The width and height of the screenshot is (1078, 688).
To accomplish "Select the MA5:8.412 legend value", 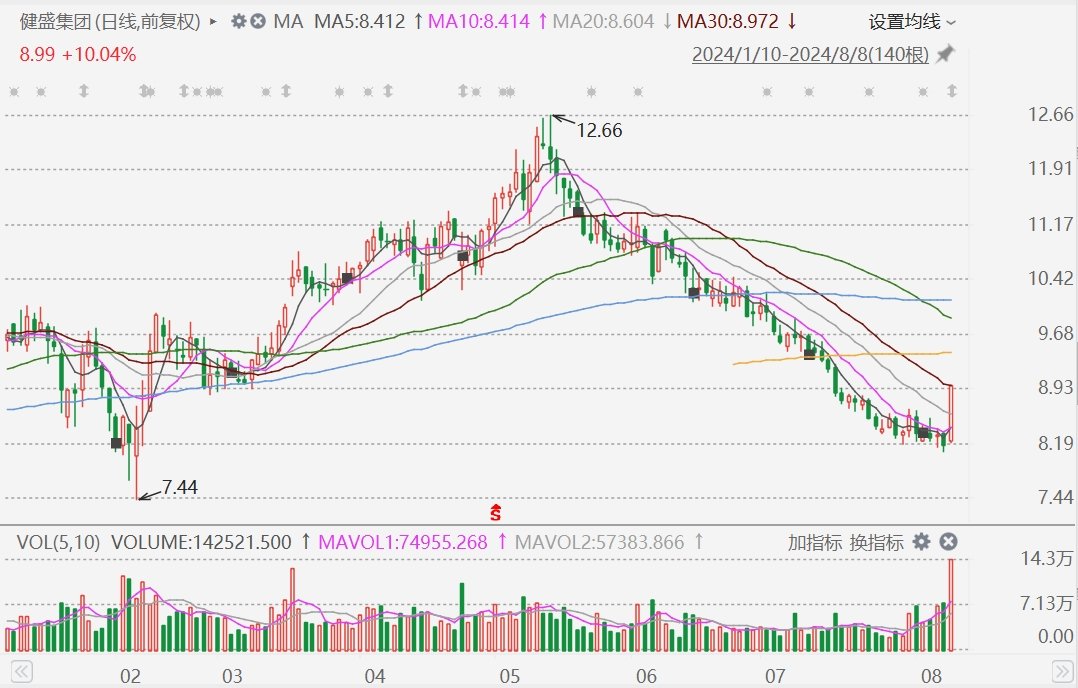I will pos(360,22).
